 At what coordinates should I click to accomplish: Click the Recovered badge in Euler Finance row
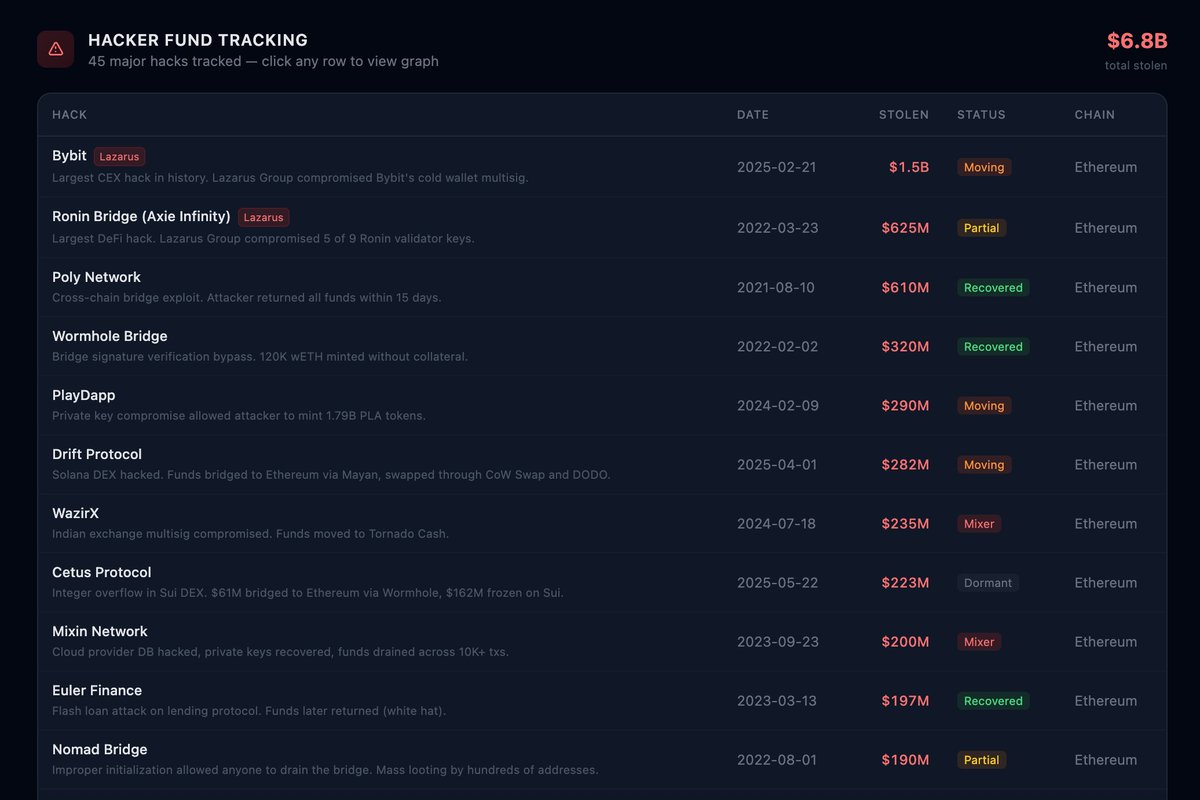click(x=993, y=700)
